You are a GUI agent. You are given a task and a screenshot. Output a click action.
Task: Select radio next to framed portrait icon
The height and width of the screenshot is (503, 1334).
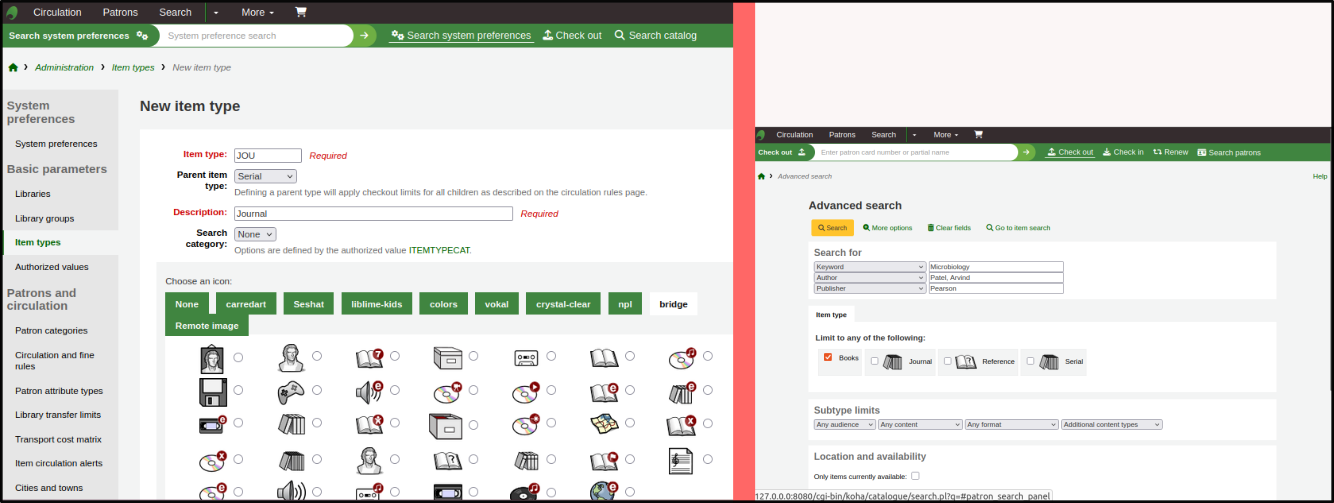coord(238,356)
